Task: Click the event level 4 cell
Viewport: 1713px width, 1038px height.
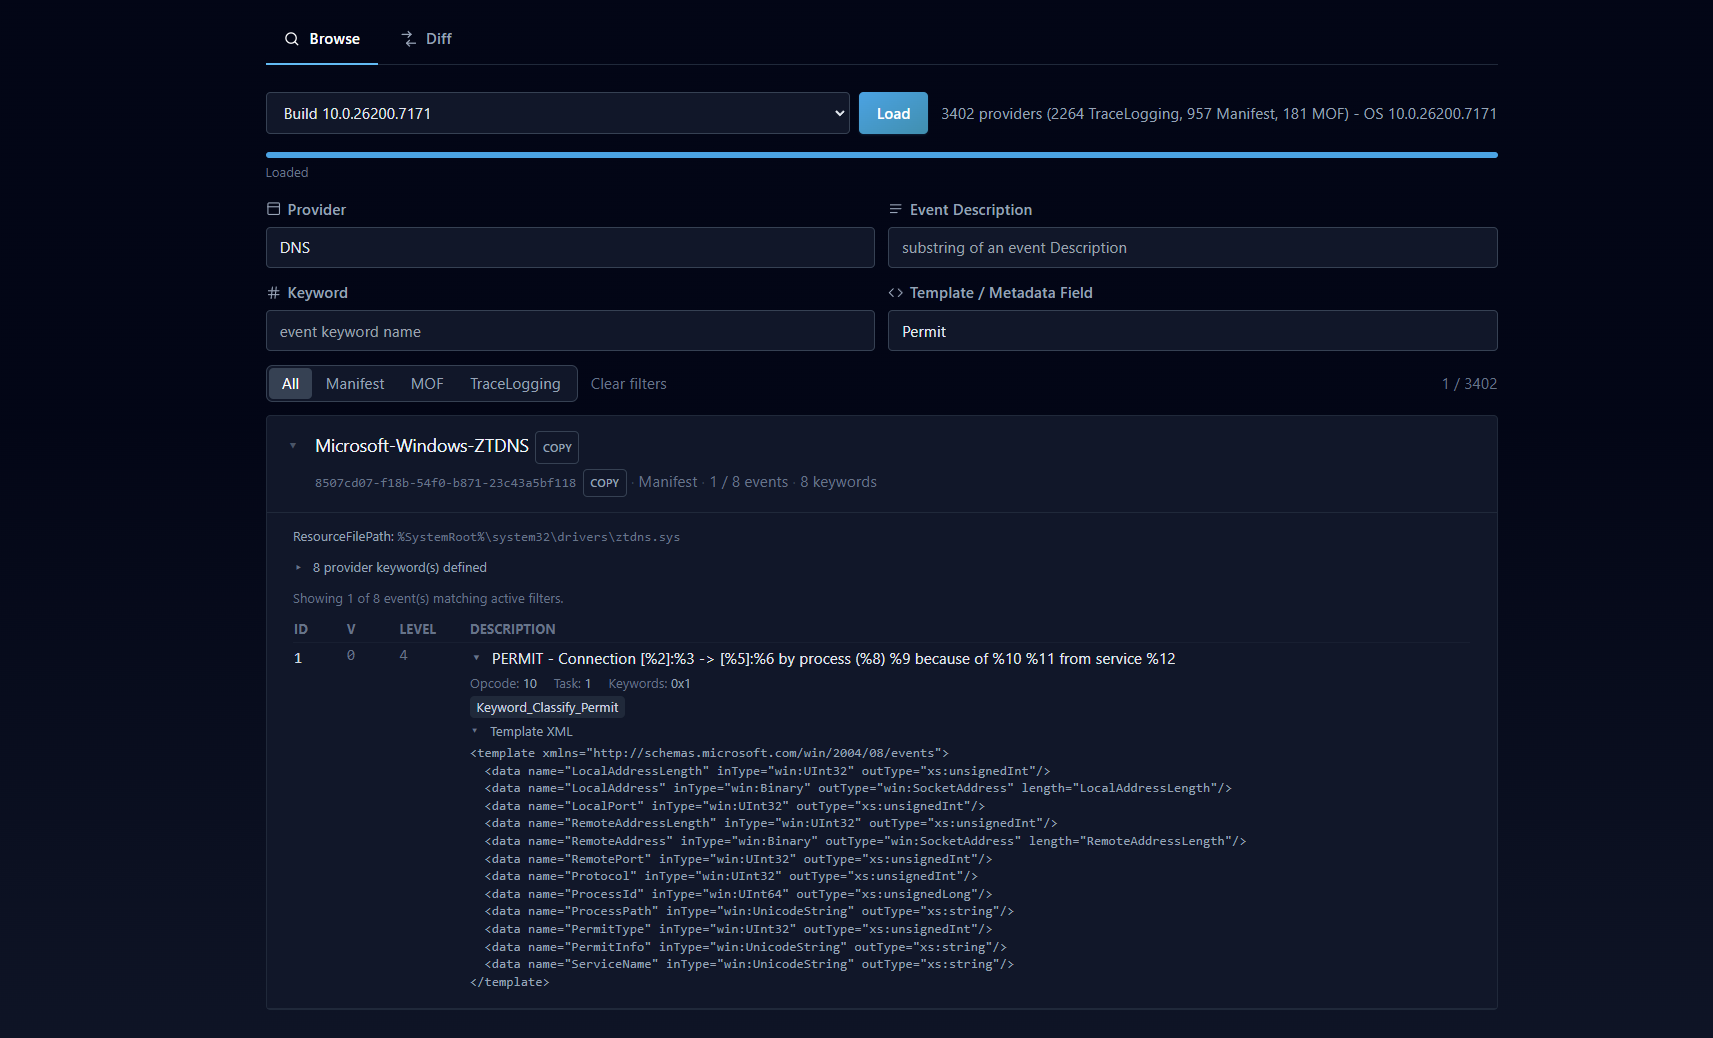Action: 403,655
